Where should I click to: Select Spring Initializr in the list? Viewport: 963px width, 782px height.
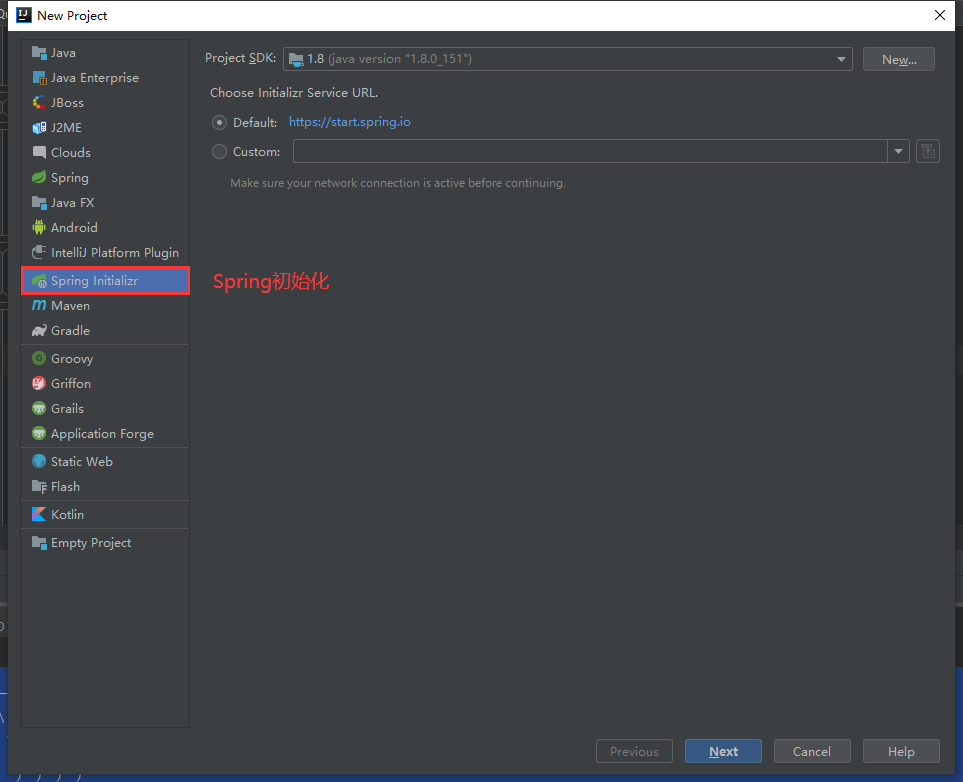(105, 281)
